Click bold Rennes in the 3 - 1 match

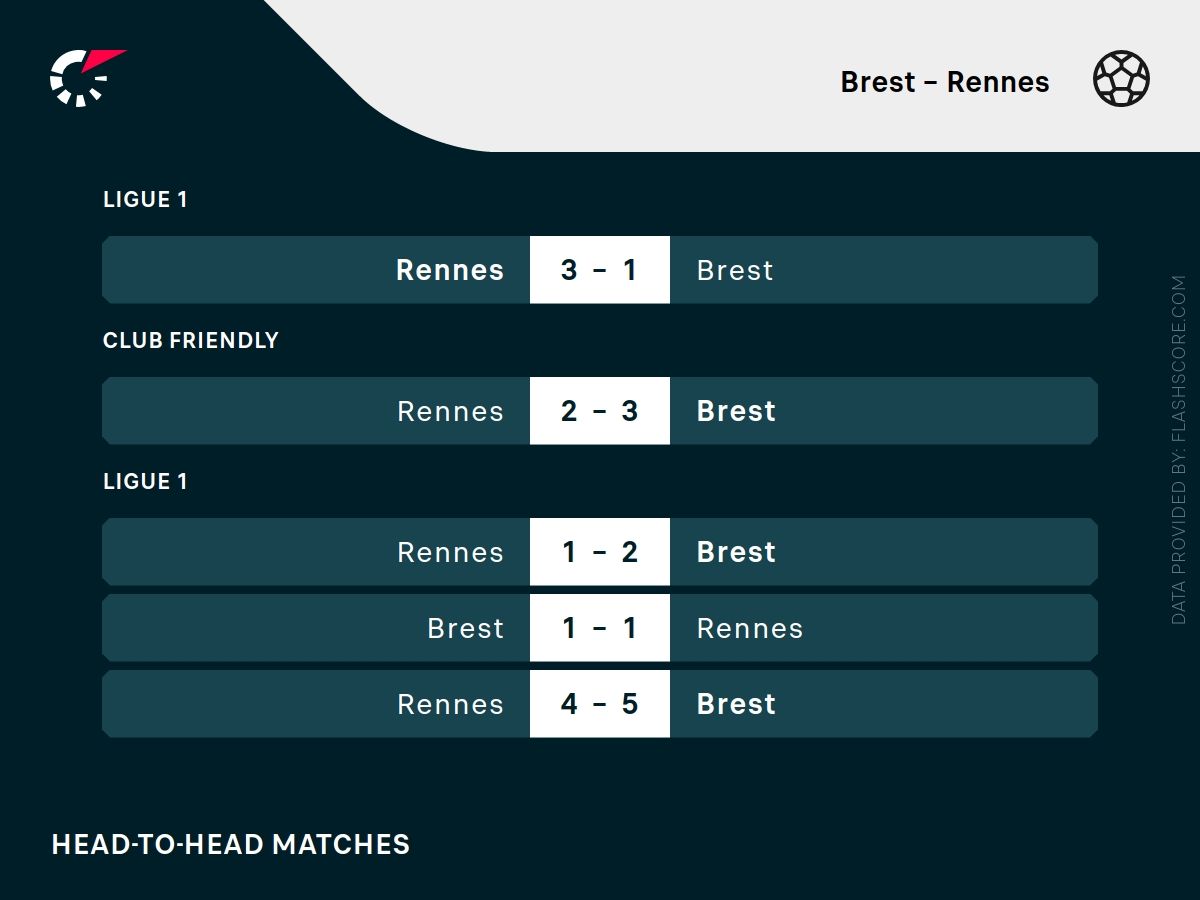(450, 270)
